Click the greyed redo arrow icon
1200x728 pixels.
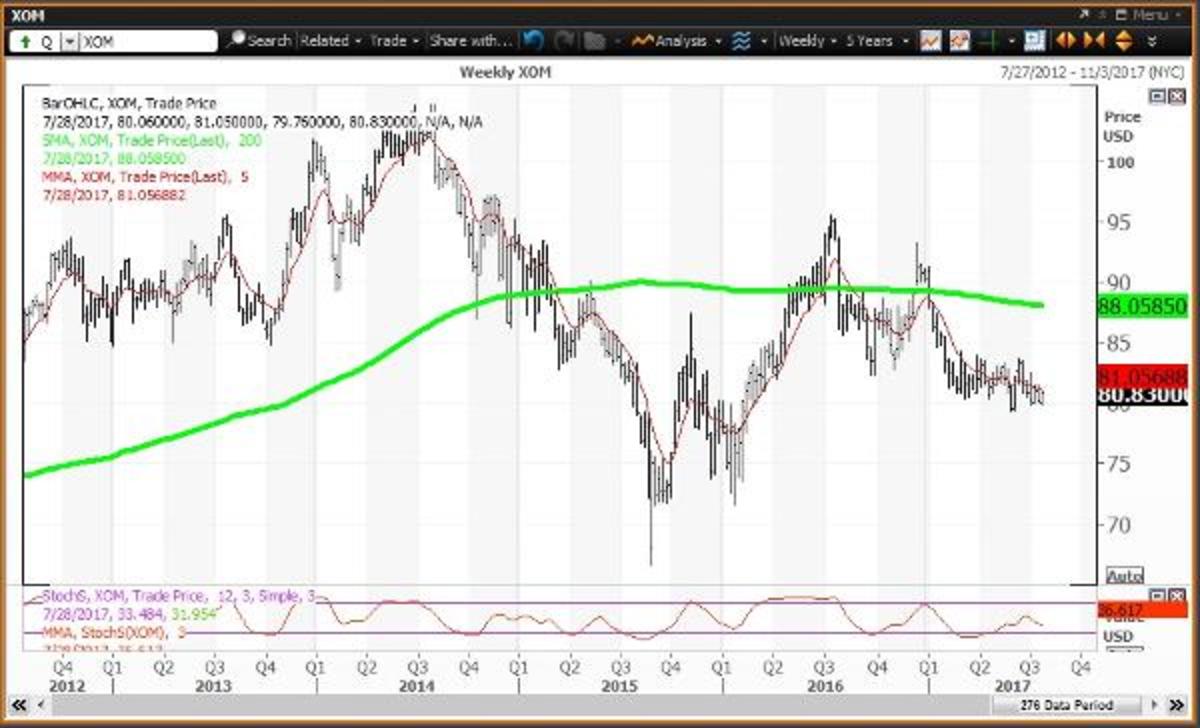(x=564, y=41)
